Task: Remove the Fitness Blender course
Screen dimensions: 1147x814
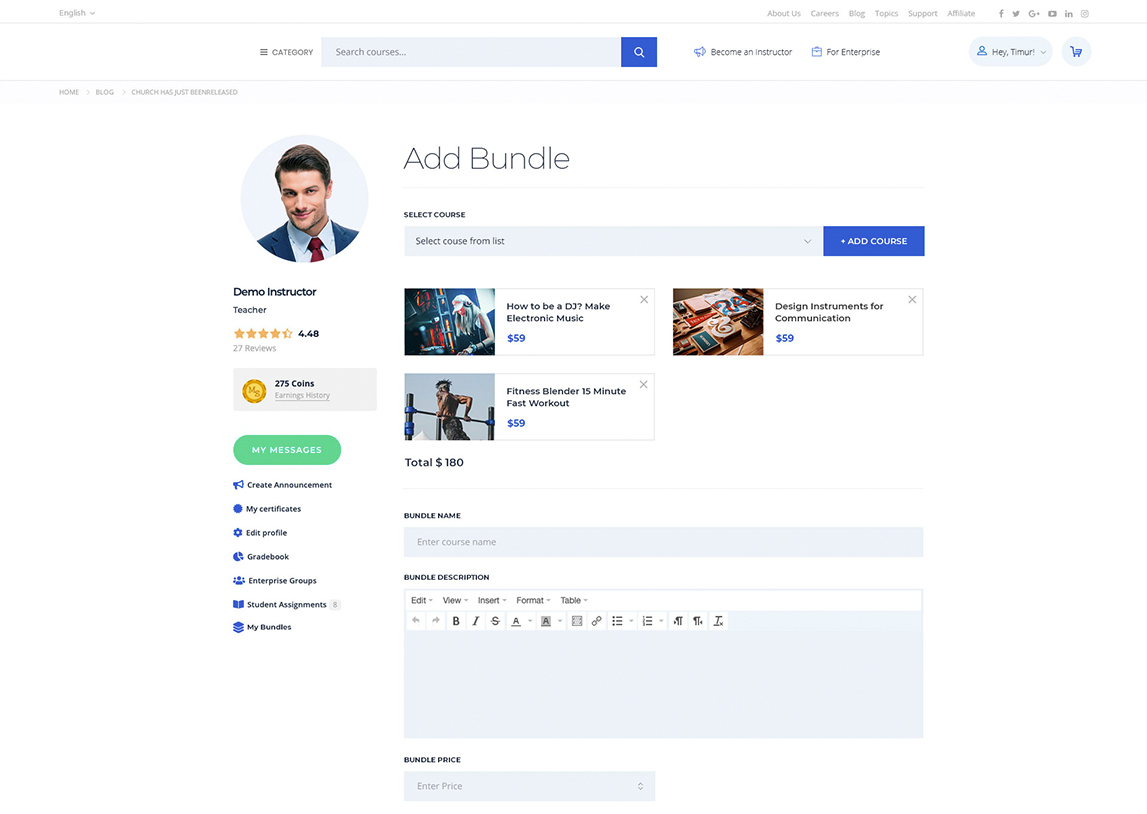Action: click(644, 385)
